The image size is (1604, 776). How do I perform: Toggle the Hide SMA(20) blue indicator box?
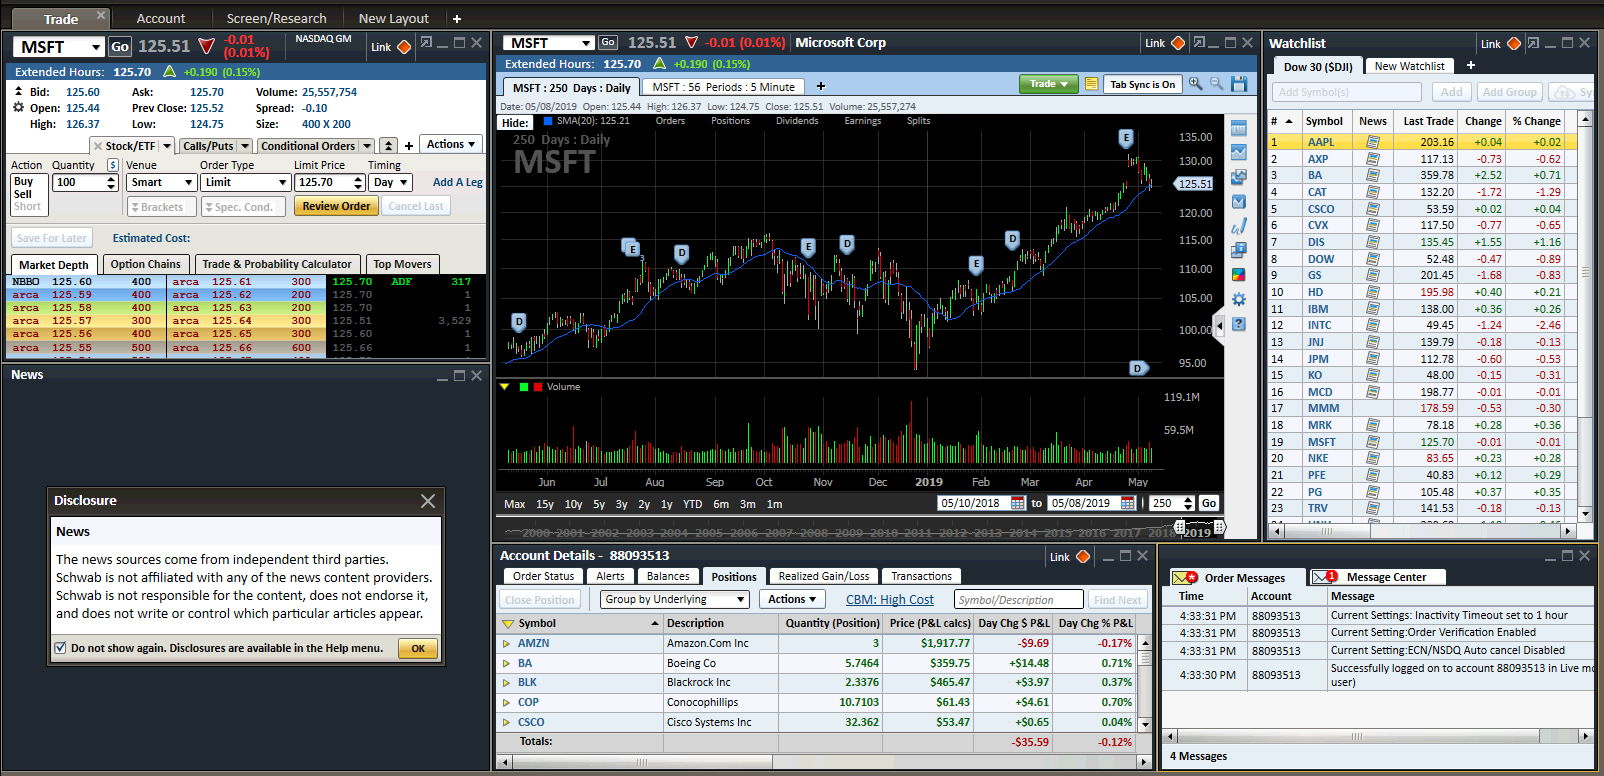[547, 121]
